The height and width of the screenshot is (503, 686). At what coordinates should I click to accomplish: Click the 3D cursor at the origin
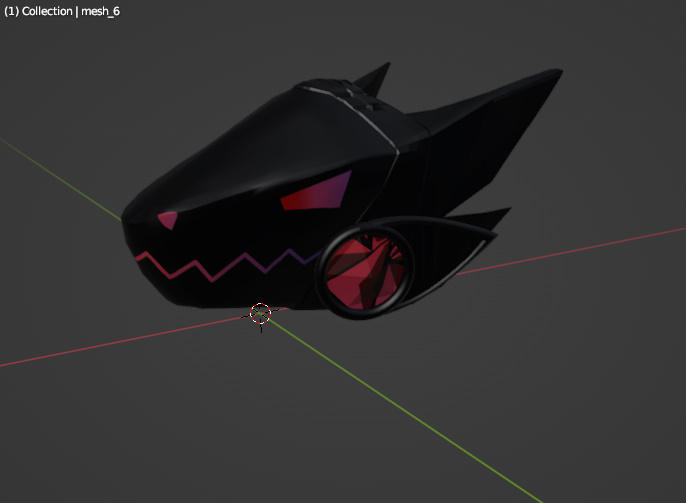click(x=260, y=314)
